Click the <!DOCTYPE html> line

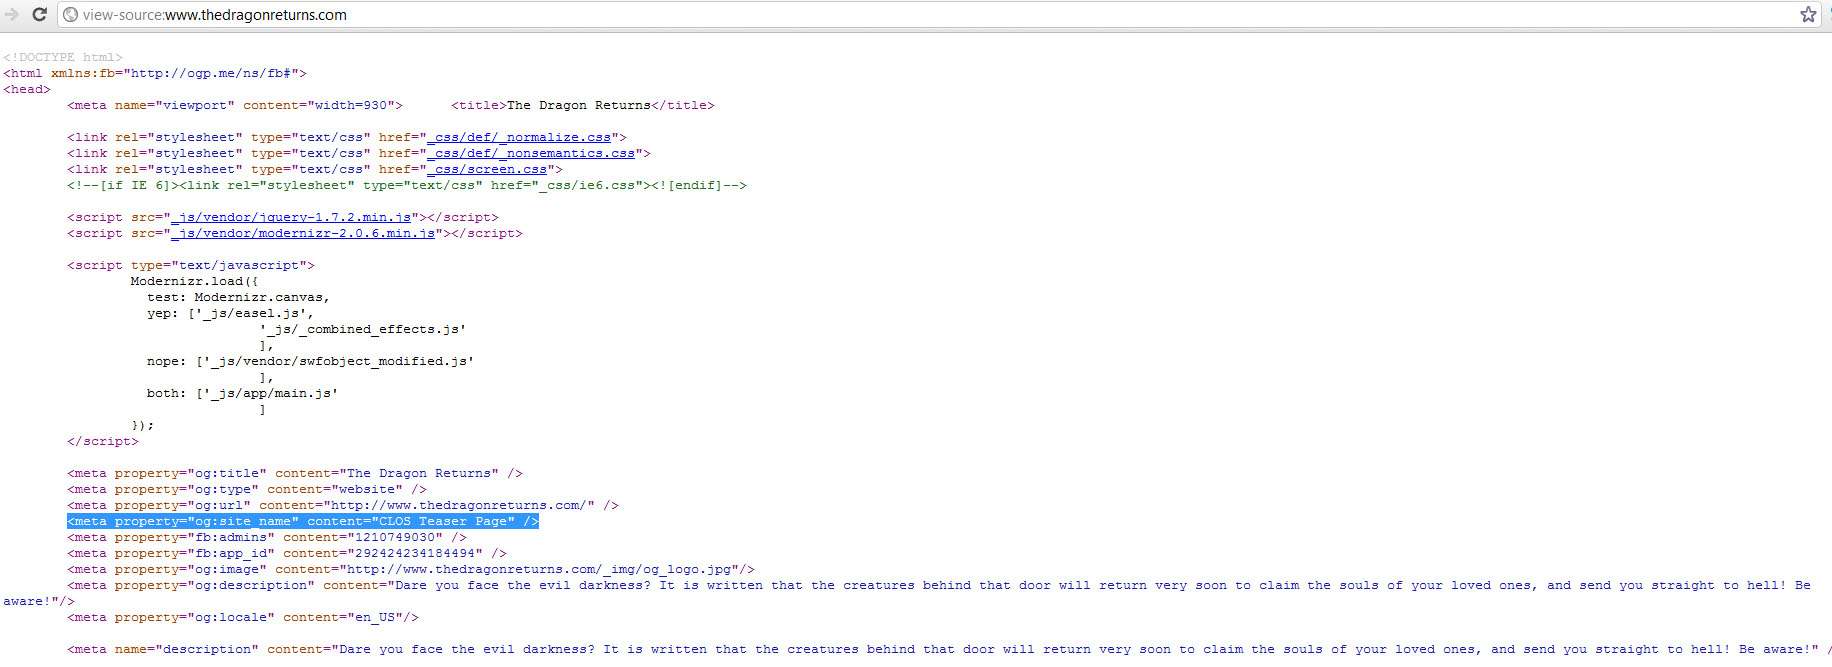click(63, 57)
